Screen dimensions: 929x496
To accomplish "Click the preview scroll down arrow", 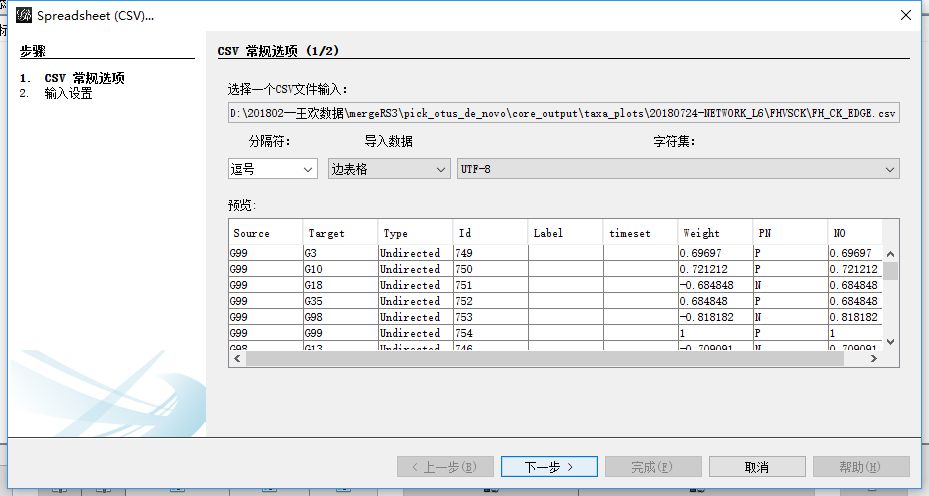I will pos(890,342).
